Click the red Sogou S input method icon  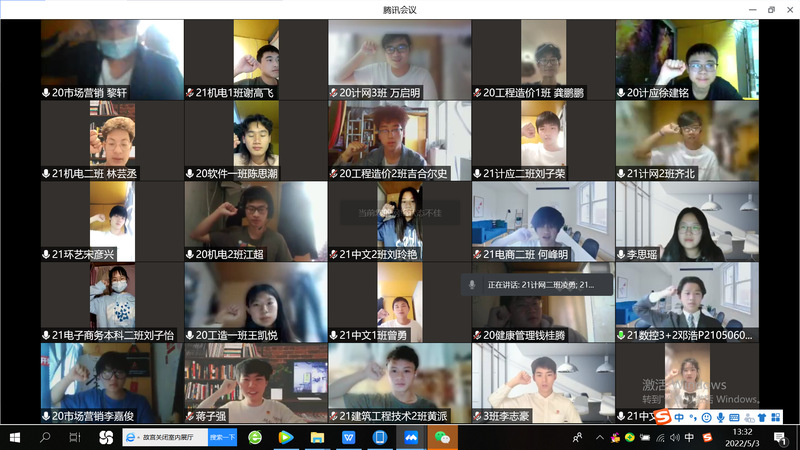(x=707, y=437)
